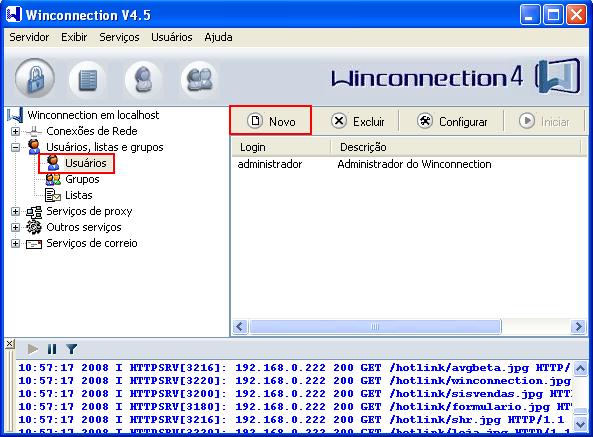
Task: Select Conexões de Rede in tree
Action: point(92,131)
